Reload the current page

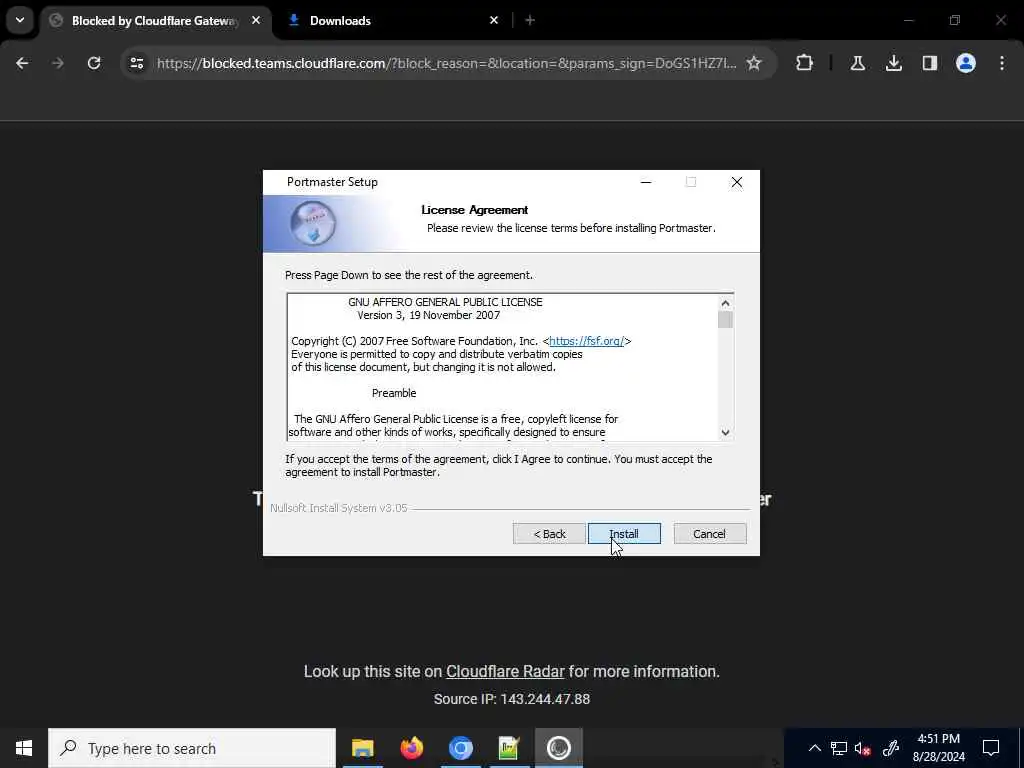point(94,63)
